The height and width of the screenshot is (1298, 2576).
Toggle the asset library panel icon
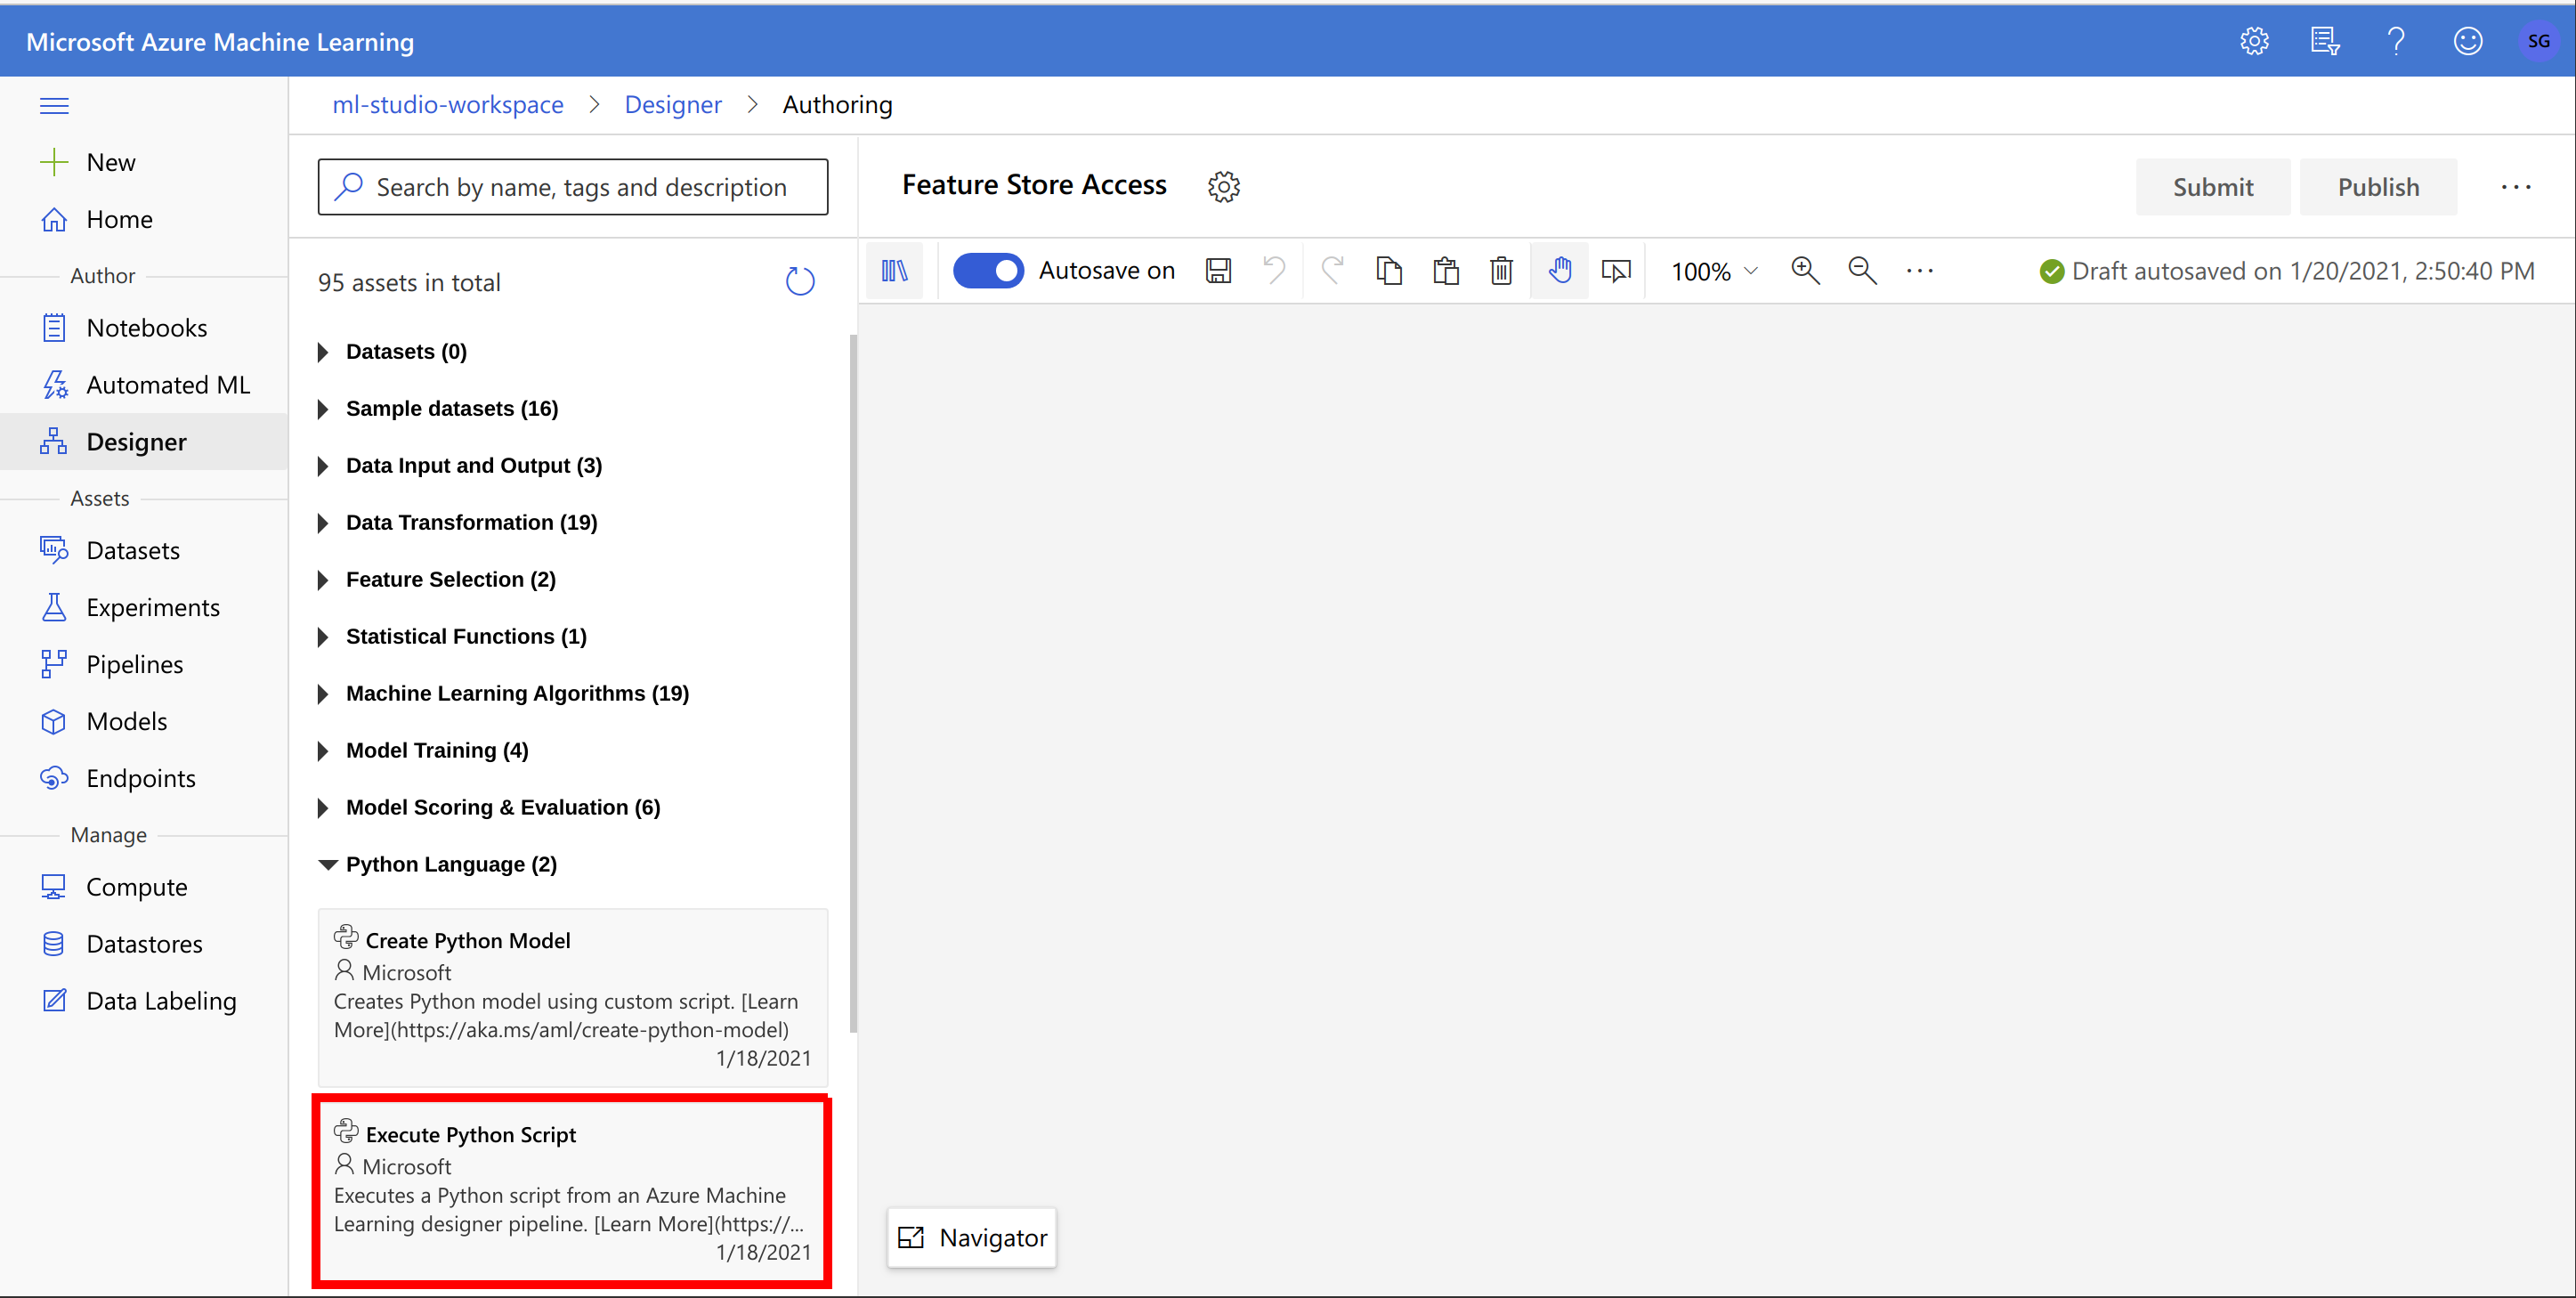tap(895, 270)
